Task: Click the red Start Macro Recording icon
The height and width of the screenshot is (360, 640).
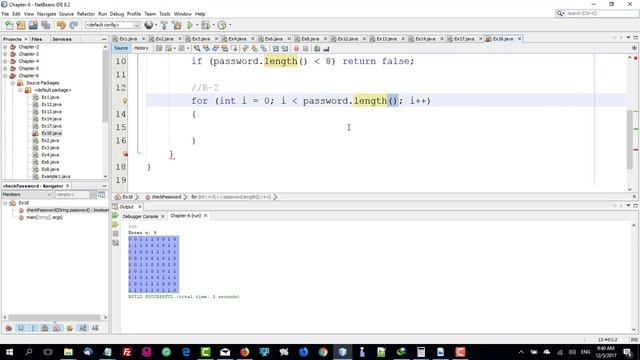Action: [x=296, y=49]
